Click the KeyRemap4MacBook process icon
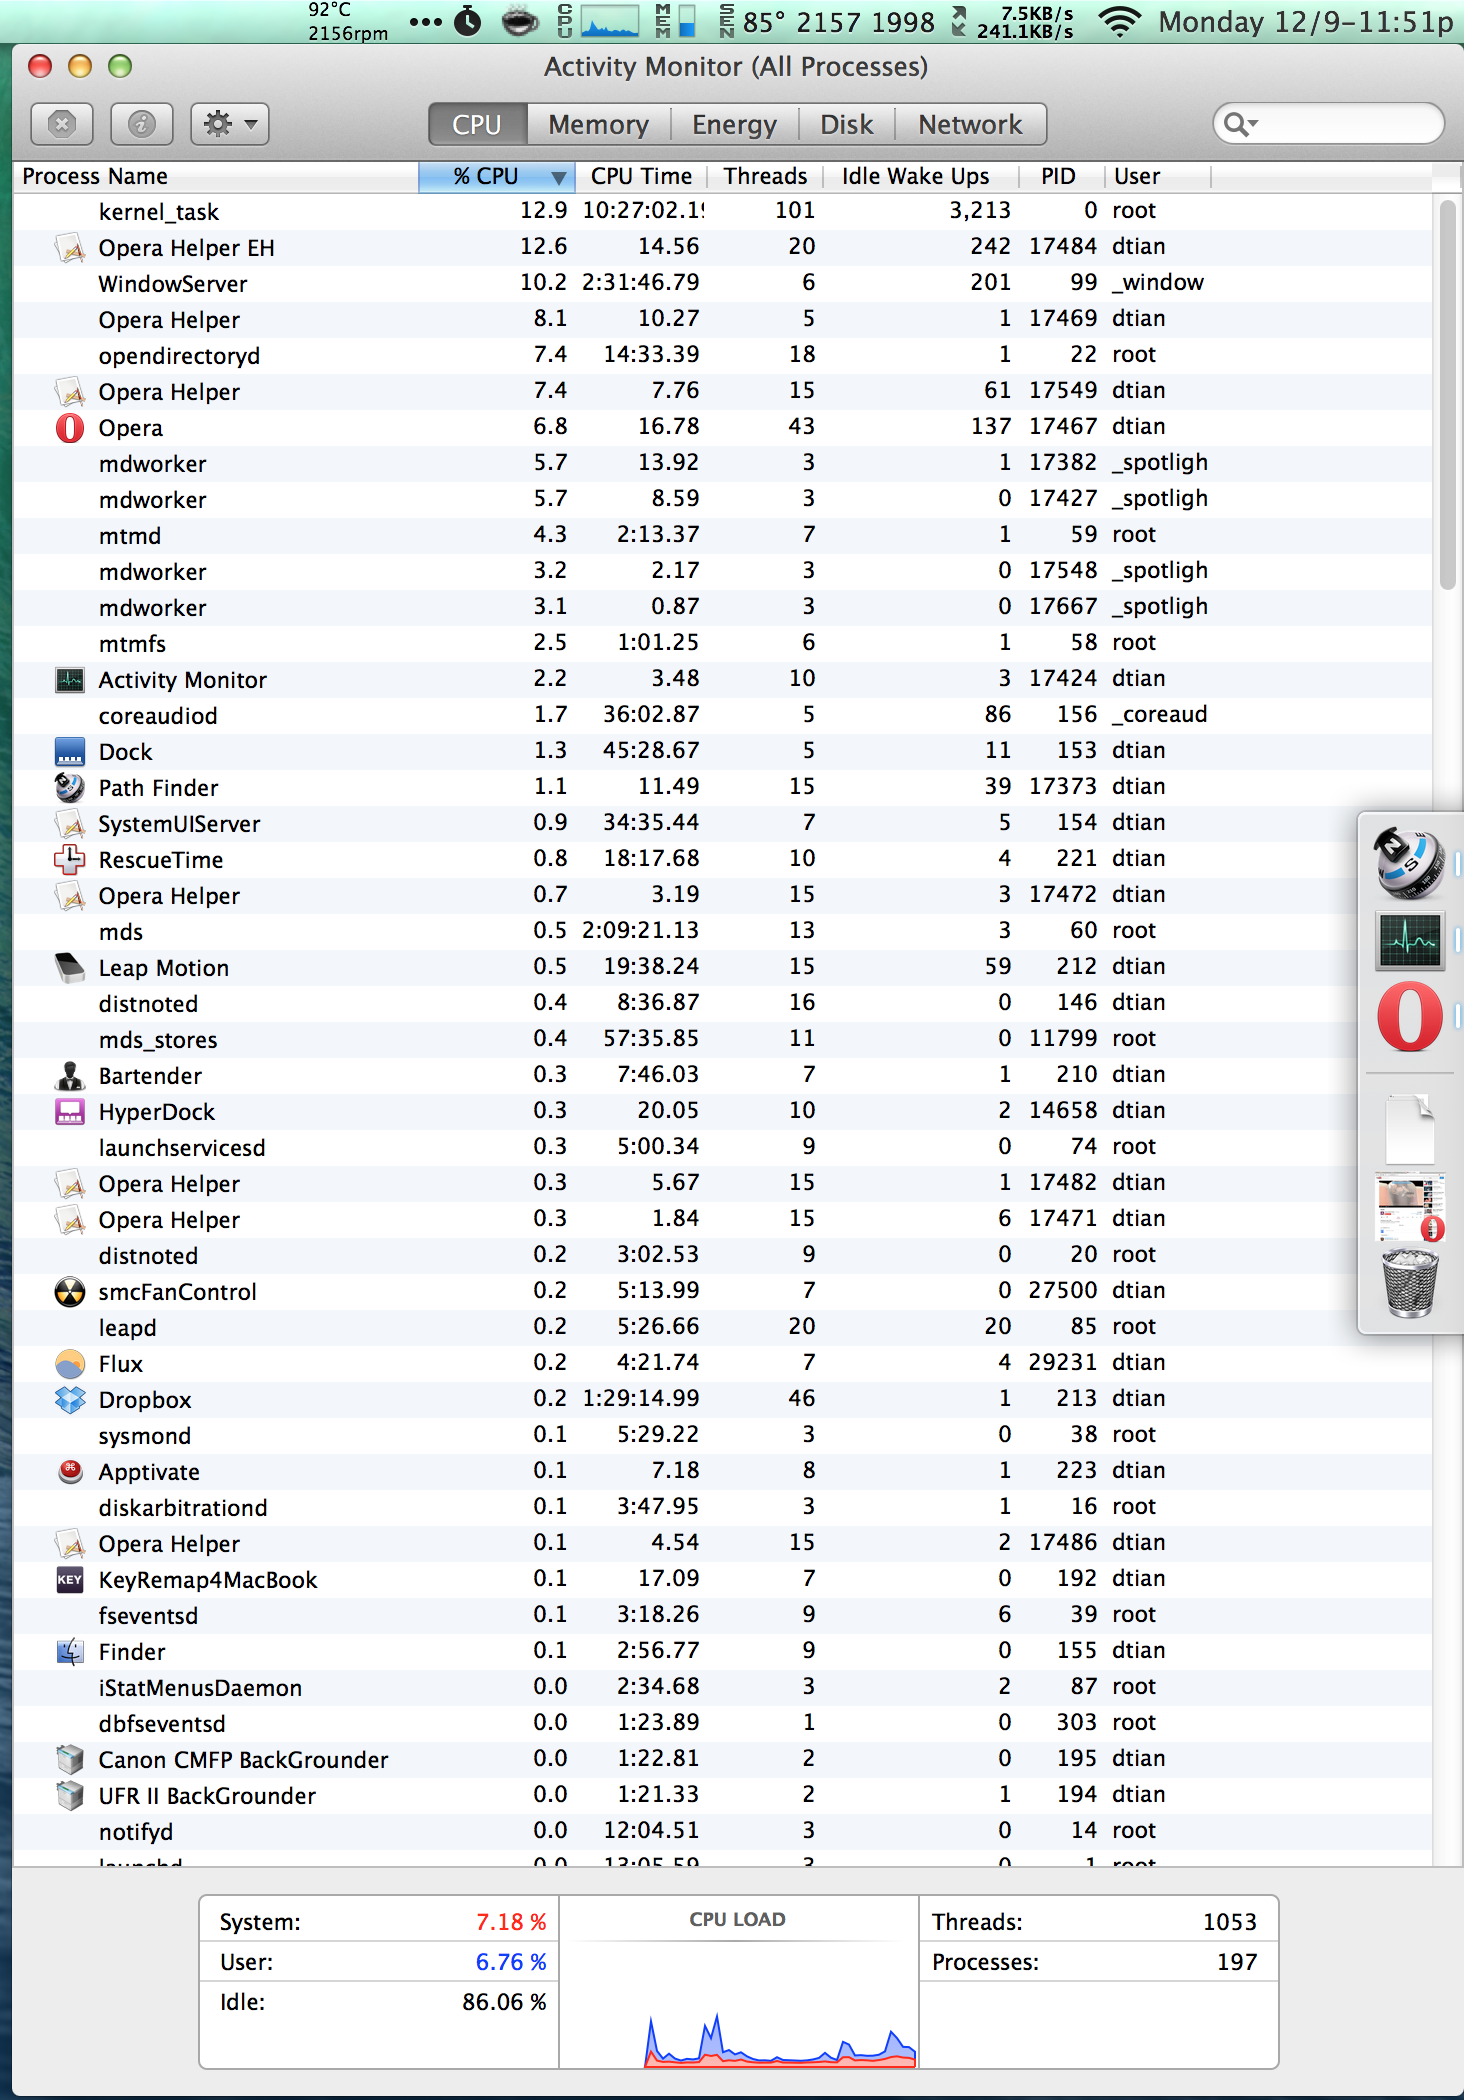 [x=69, y=1580]
